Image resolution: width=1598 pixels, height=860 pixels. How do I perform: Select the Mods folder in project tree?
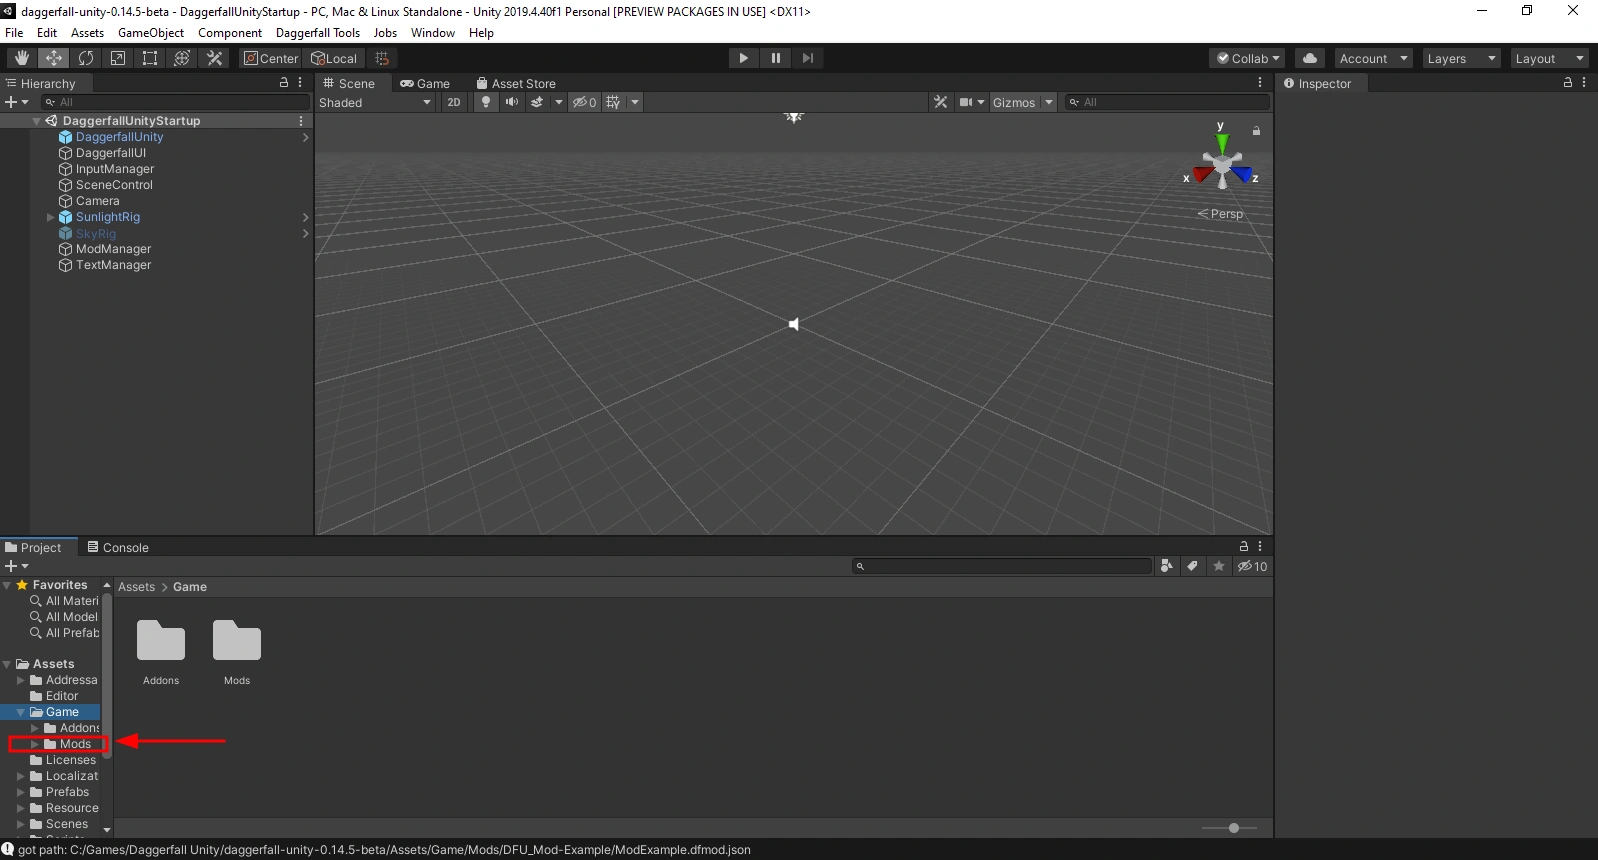75,744
